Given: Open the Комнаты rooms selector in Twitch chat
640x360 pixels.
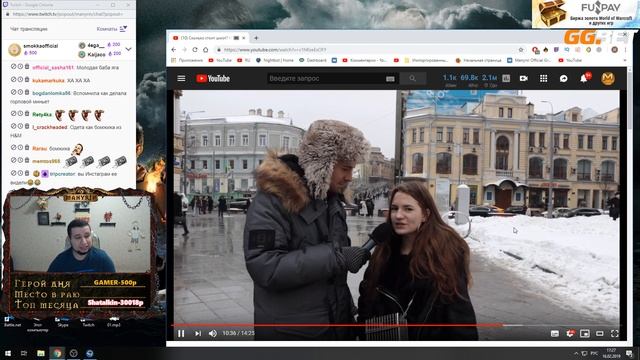Looking at the screenshot, I should point(112,29).
